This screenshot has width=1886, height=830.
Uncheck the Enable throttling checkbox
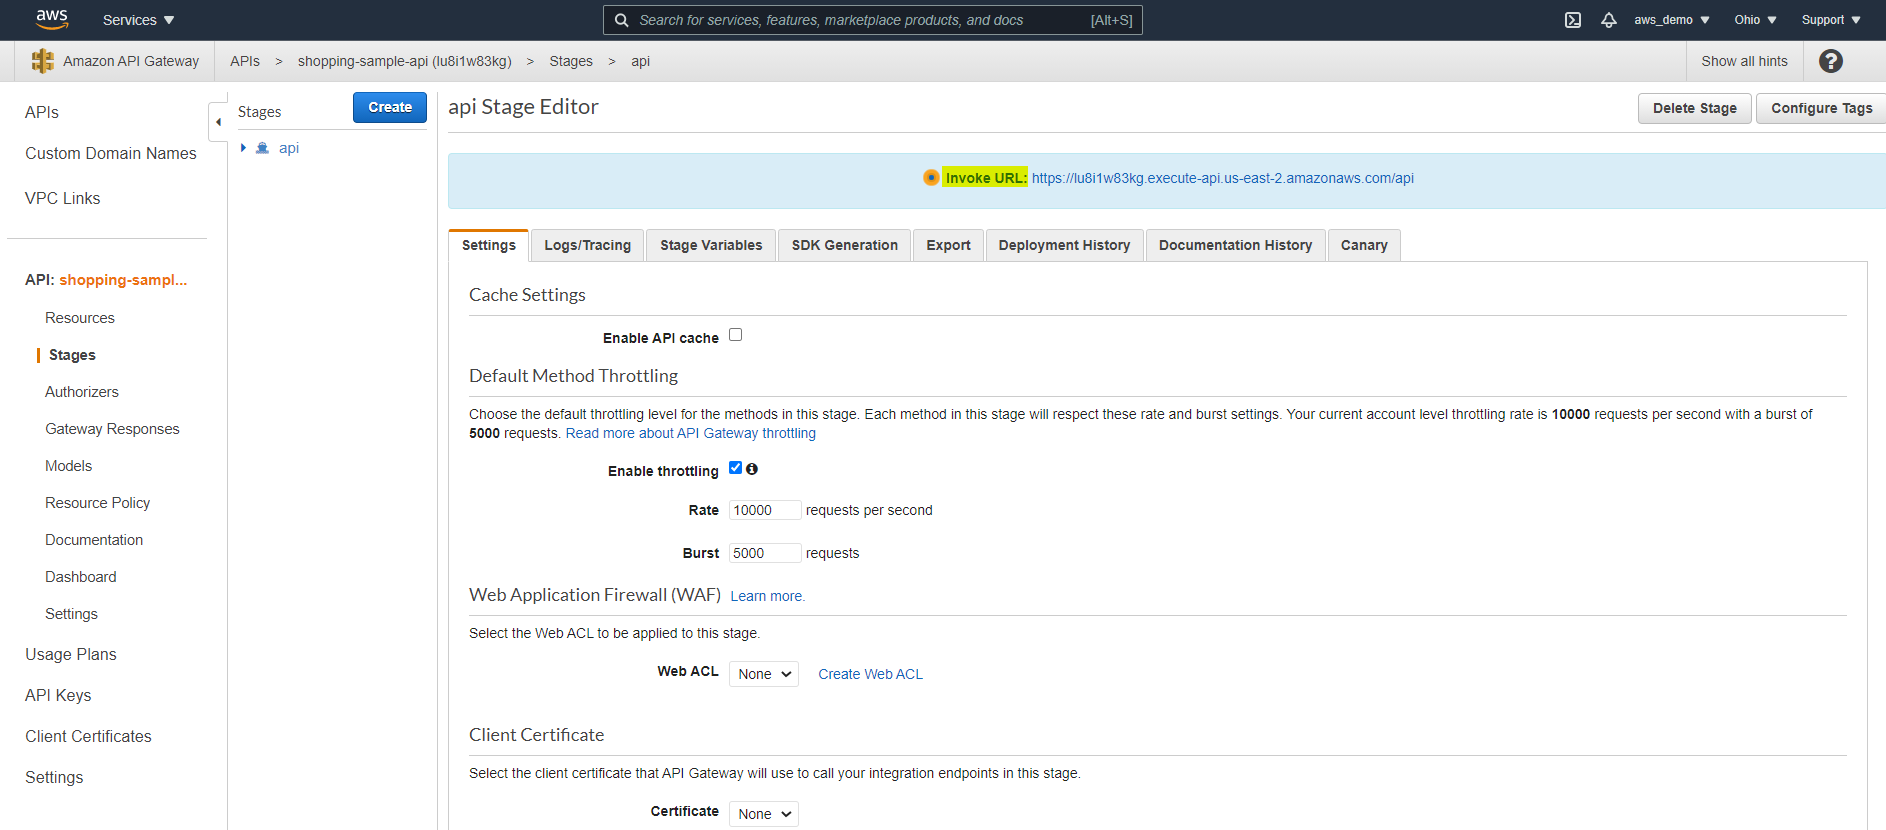pos(735,468)
